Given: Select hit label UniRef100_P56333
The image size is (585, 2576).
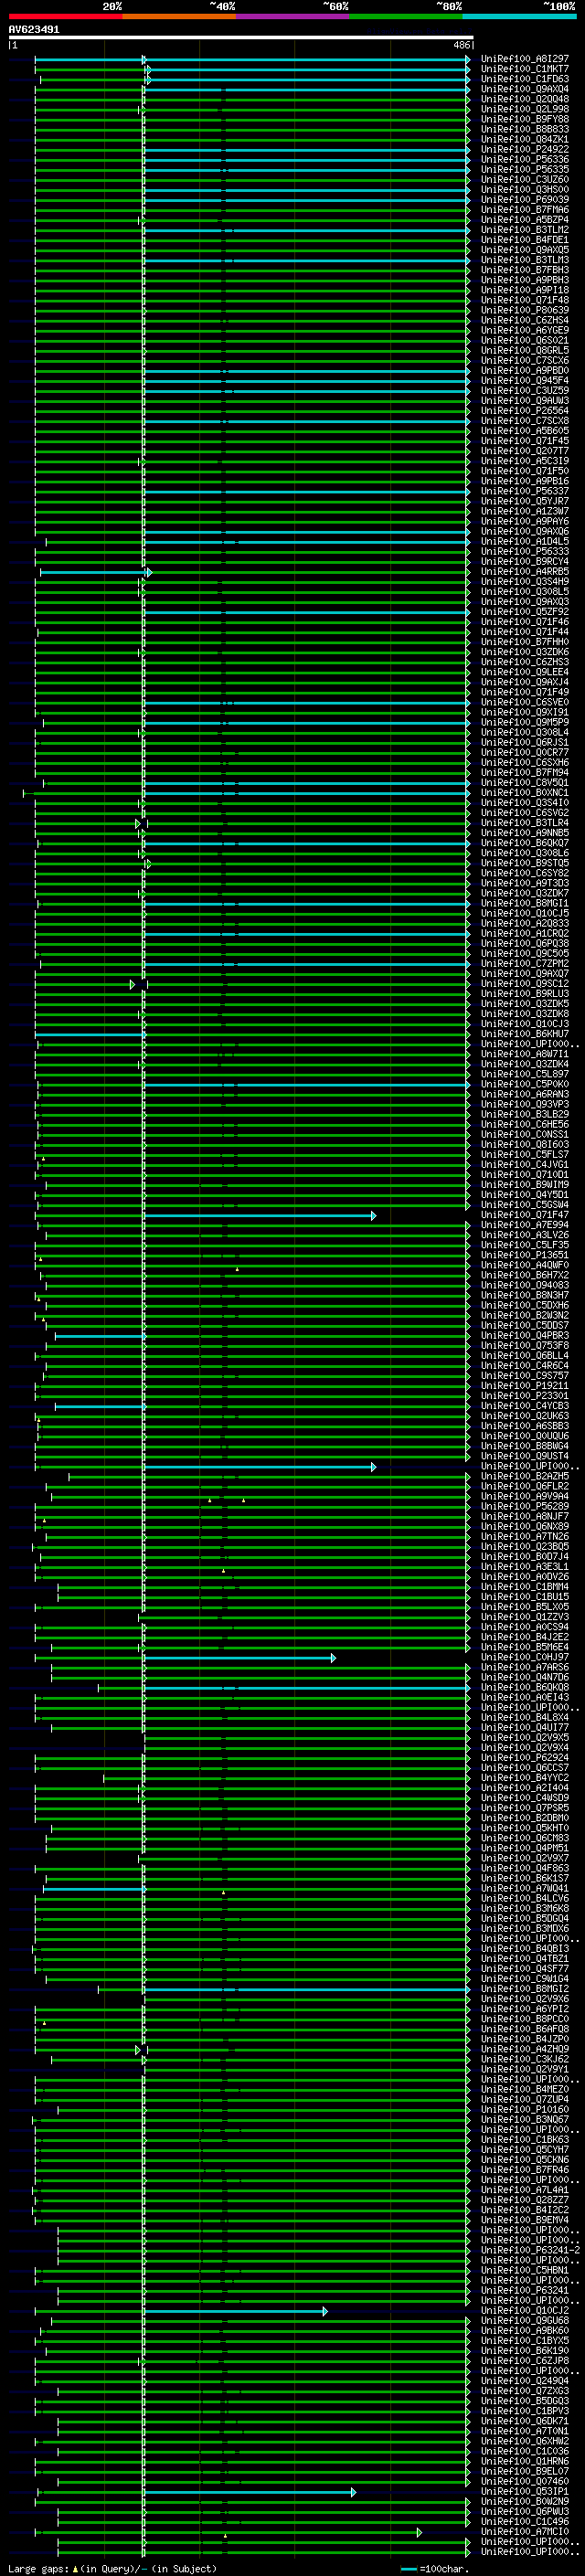Looking at the screenshot, I should click(x=524, y=551).
